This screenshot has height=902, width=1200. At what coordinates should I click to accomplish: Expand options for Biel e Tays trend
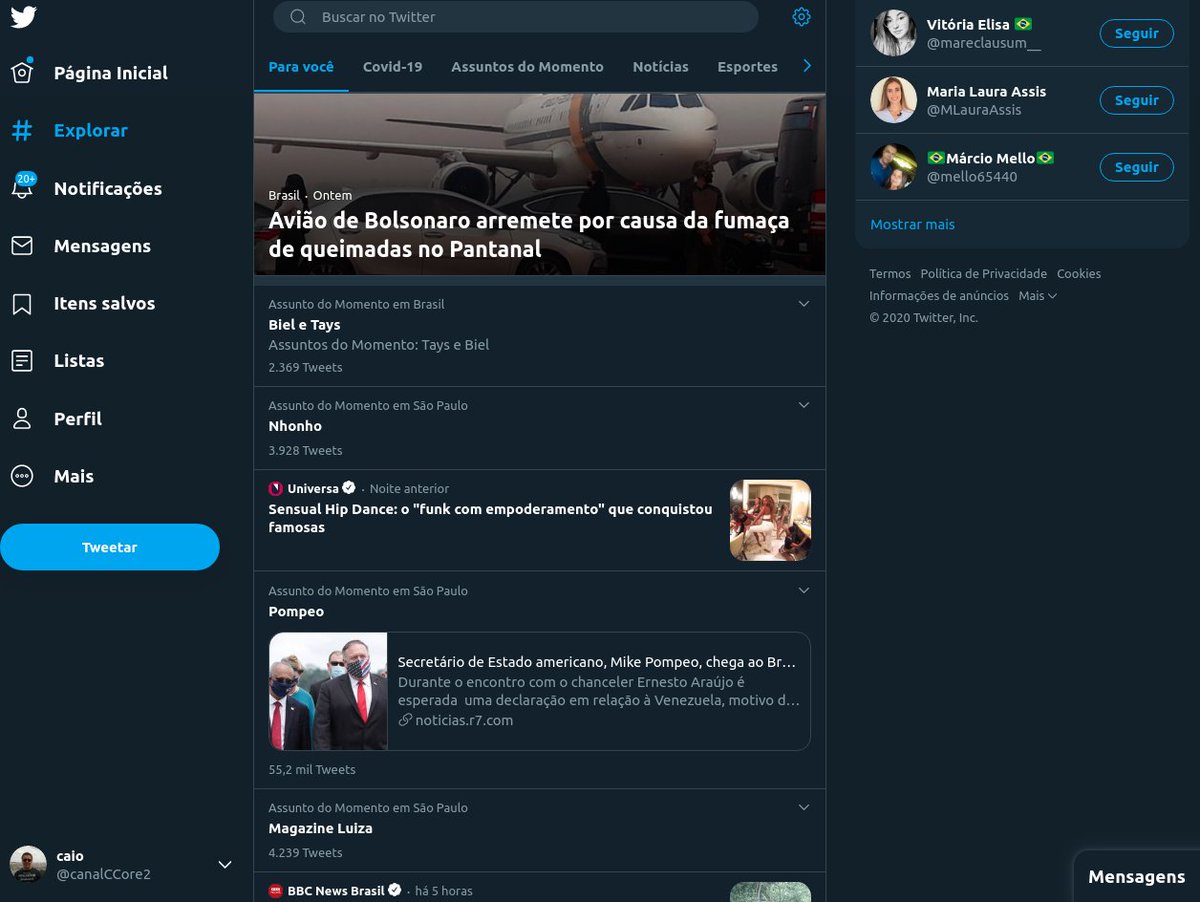(x=804, y=304)
